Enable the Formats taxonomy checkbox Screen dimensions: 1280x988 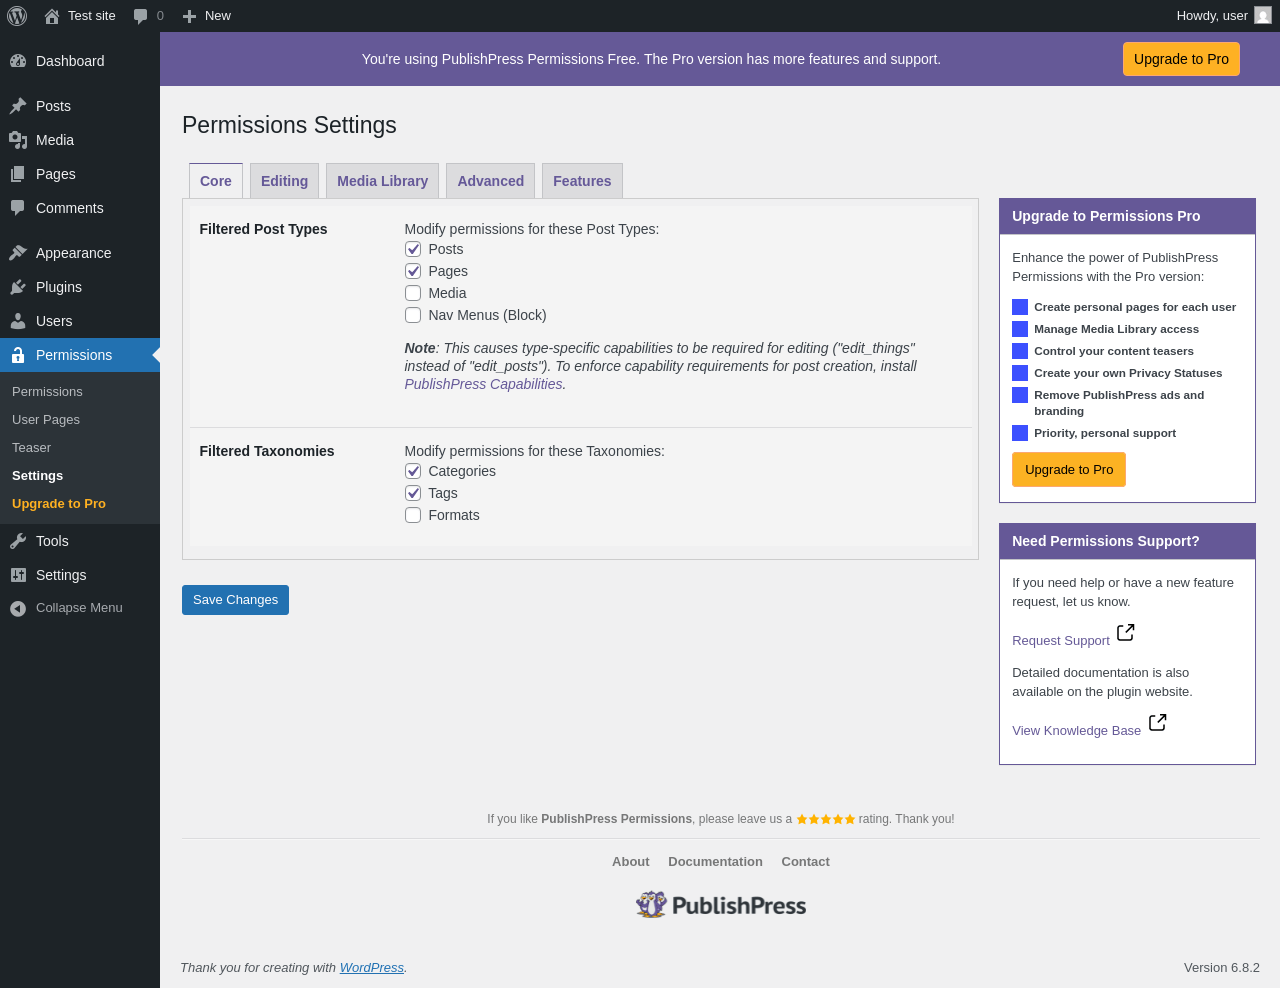point(413,515)
